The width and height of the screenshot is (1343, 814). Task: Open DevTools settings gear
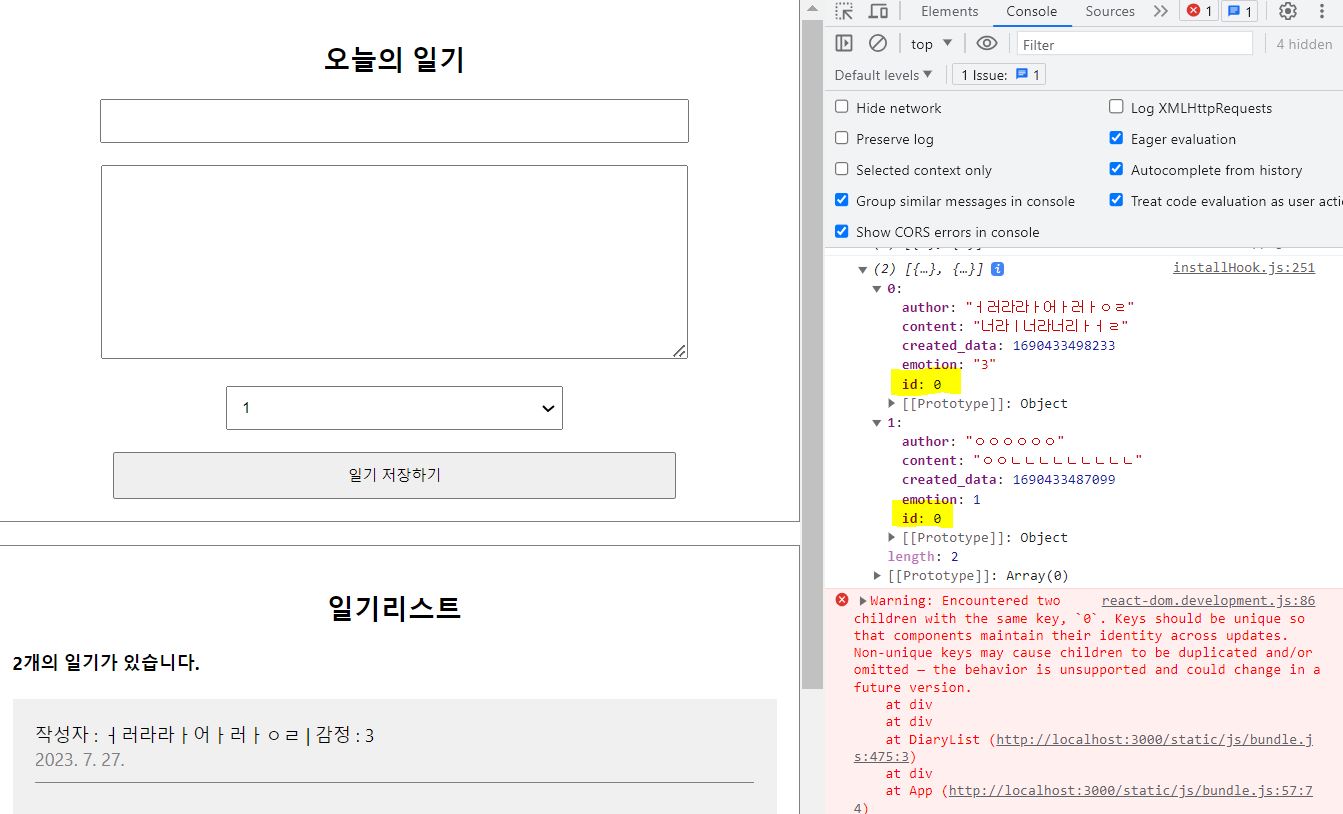[1288, 11]
